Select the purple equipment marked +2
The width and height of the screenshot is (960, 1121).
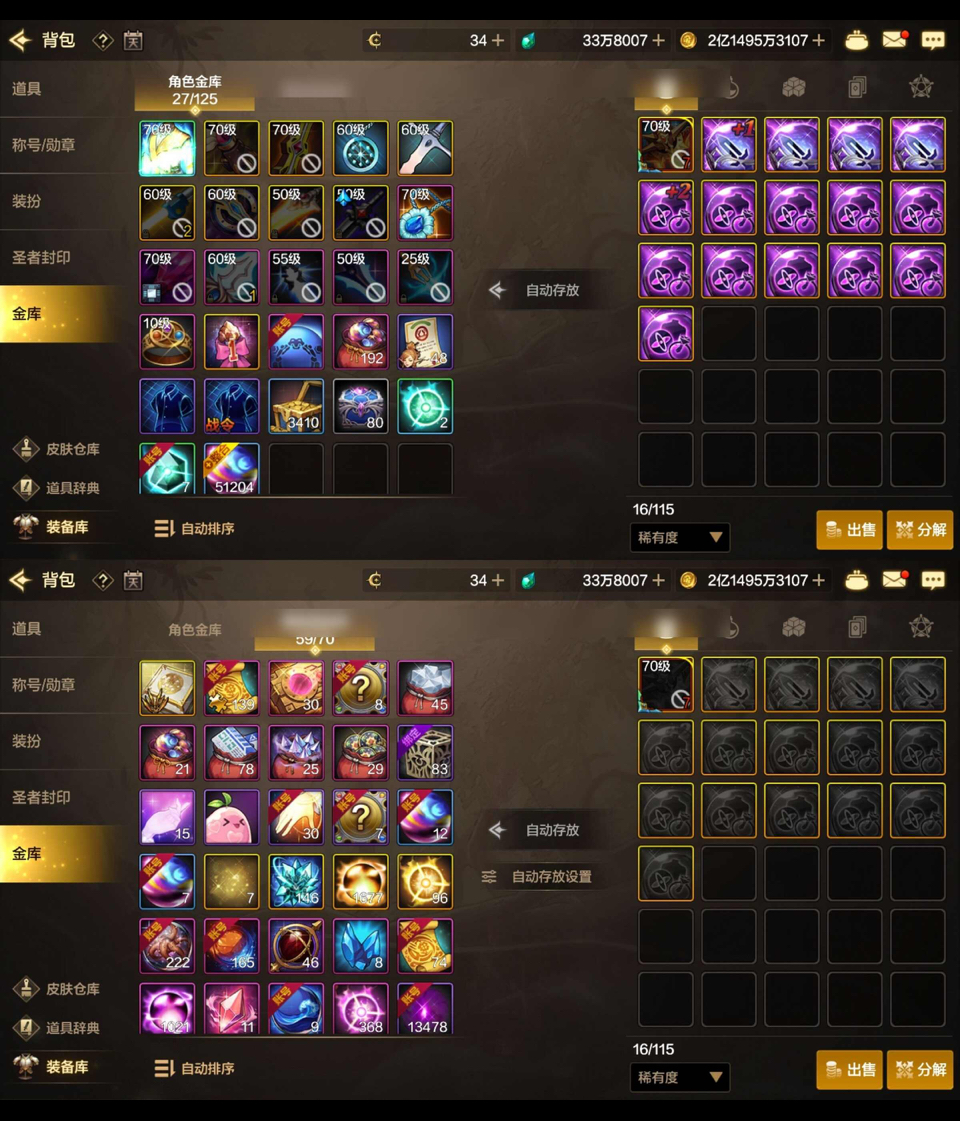665,208
